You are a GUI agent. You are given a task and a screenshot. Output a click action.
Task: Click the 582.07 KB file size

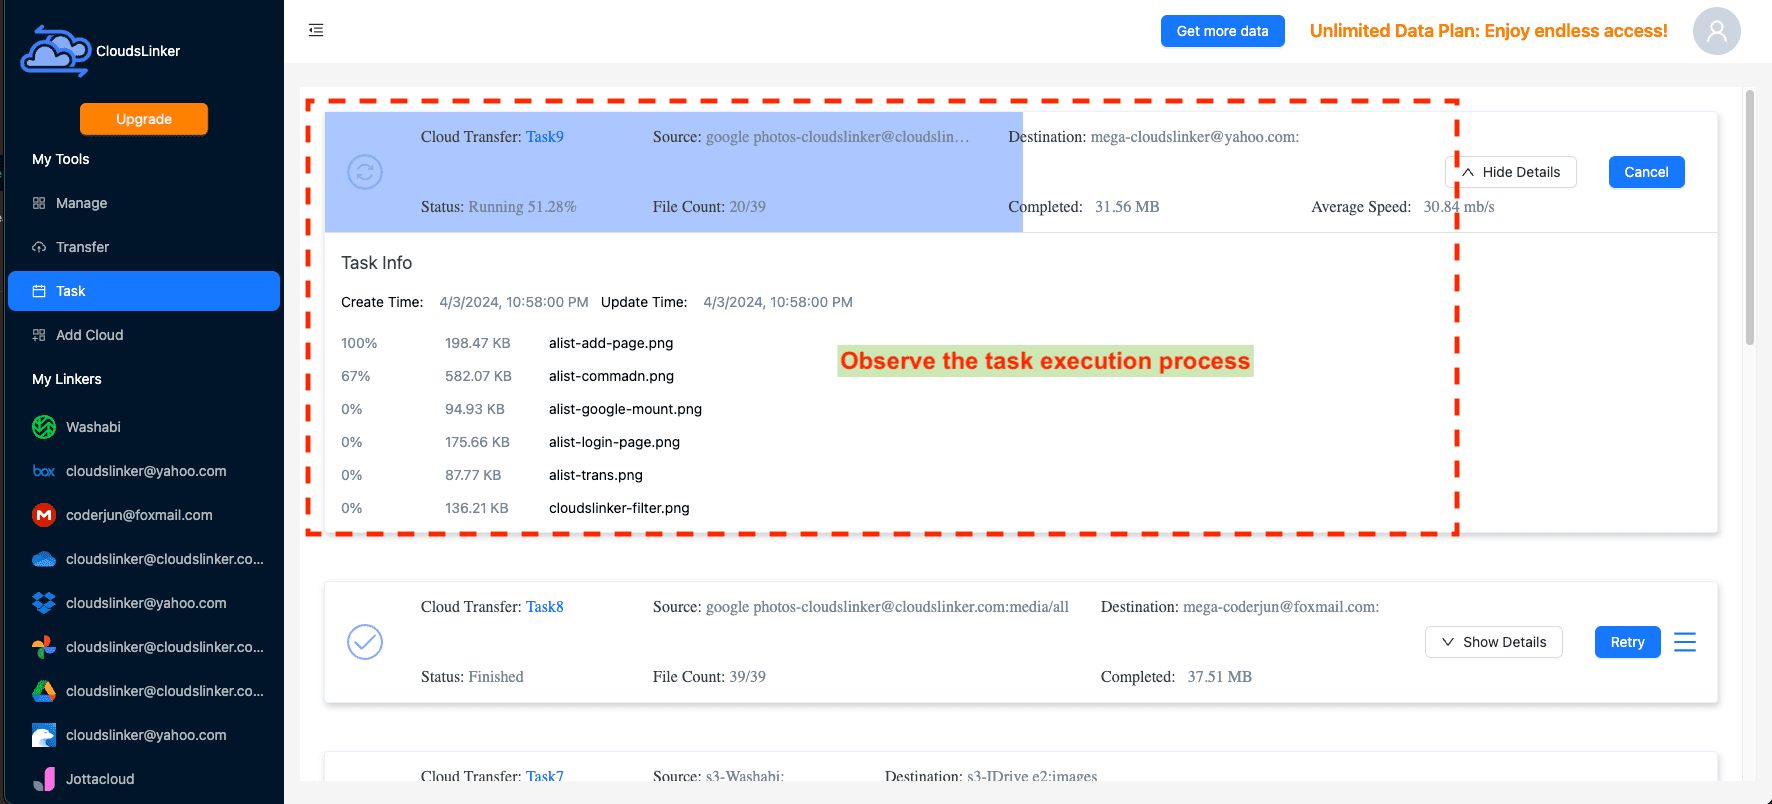point(478,376)
